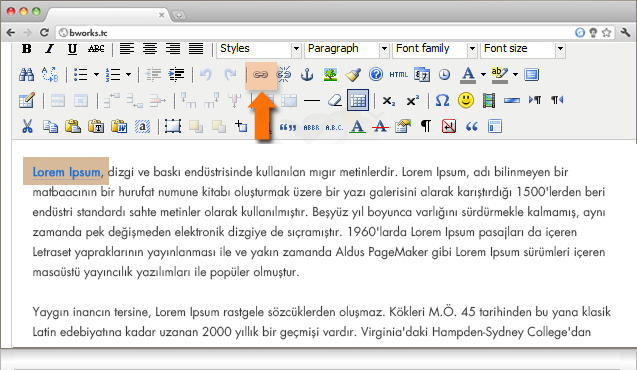The width and height of the screenshot is (637, 370).
Task: Align text left
Action: coord(127,49)
